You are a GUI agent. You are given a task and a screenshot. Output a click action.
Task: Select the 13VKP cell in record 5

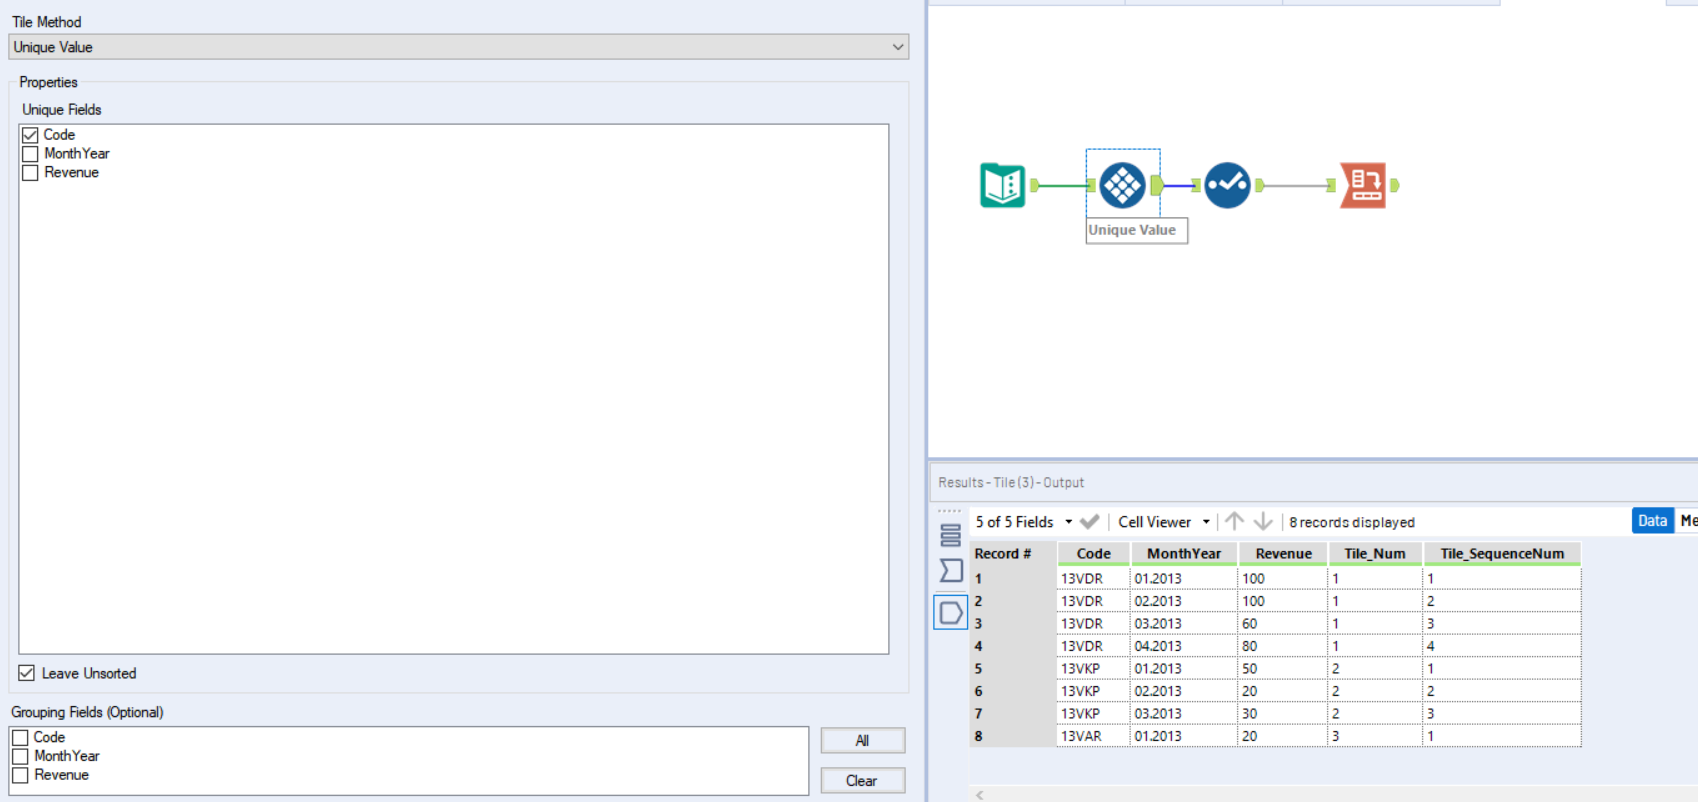click(1093, 669)
